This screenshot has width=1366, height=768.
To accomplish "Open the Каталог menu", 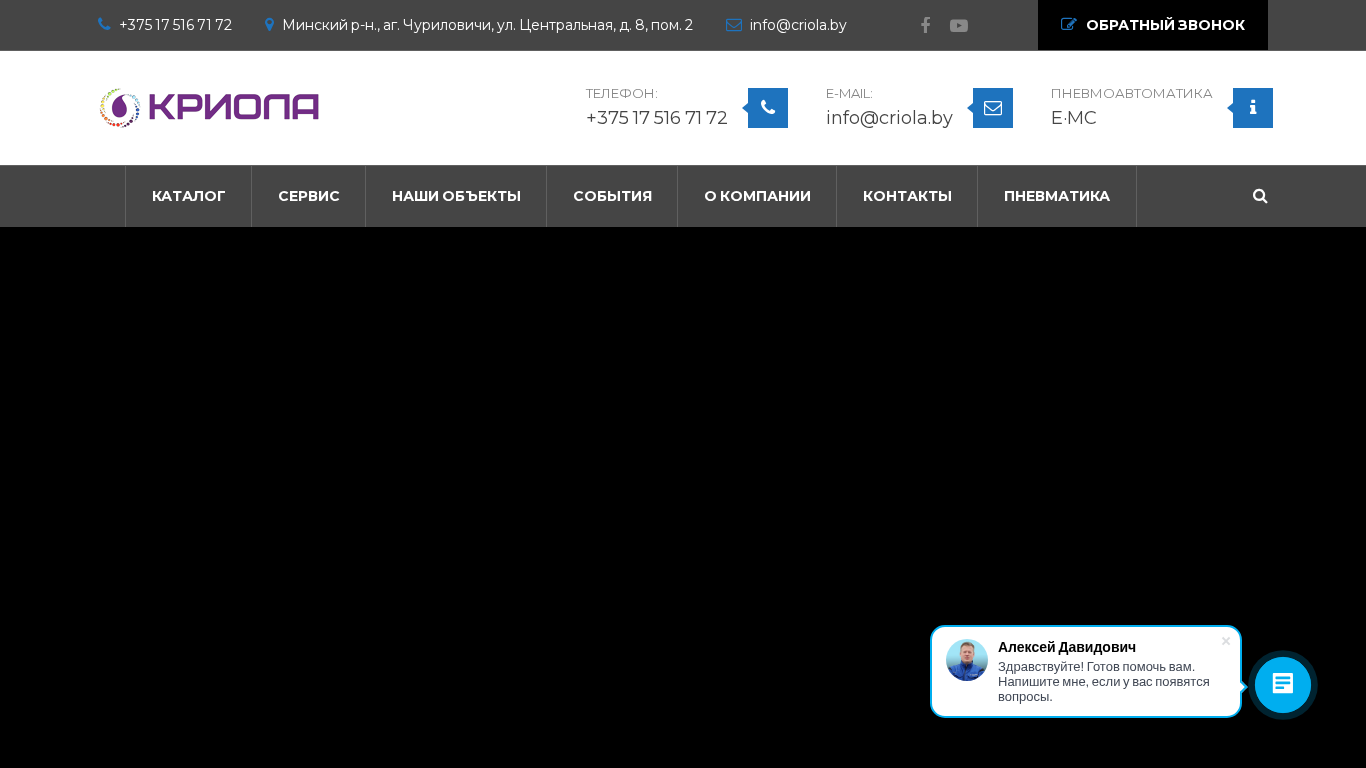I will click(189, 196).
